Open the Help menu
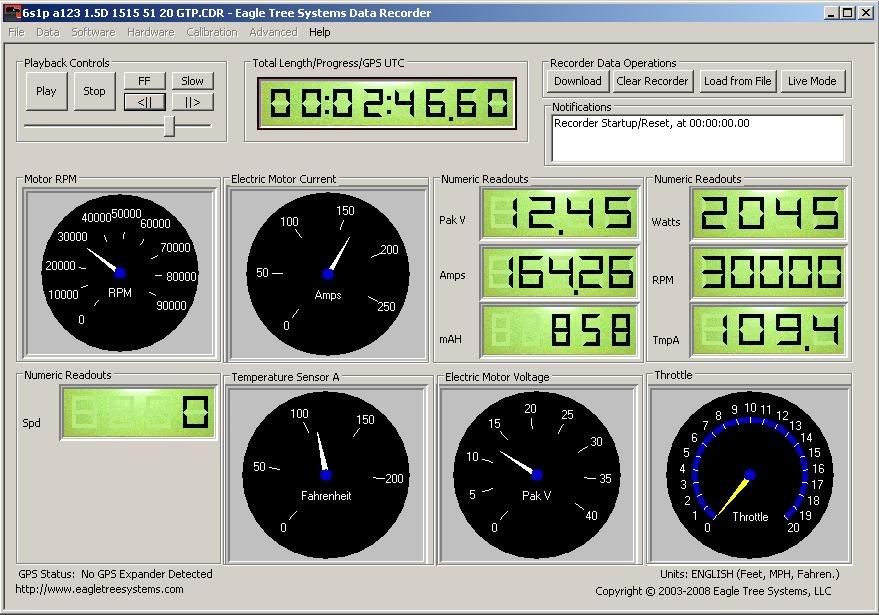Screen dimensions: 879x615 click(x=319, y=32)
